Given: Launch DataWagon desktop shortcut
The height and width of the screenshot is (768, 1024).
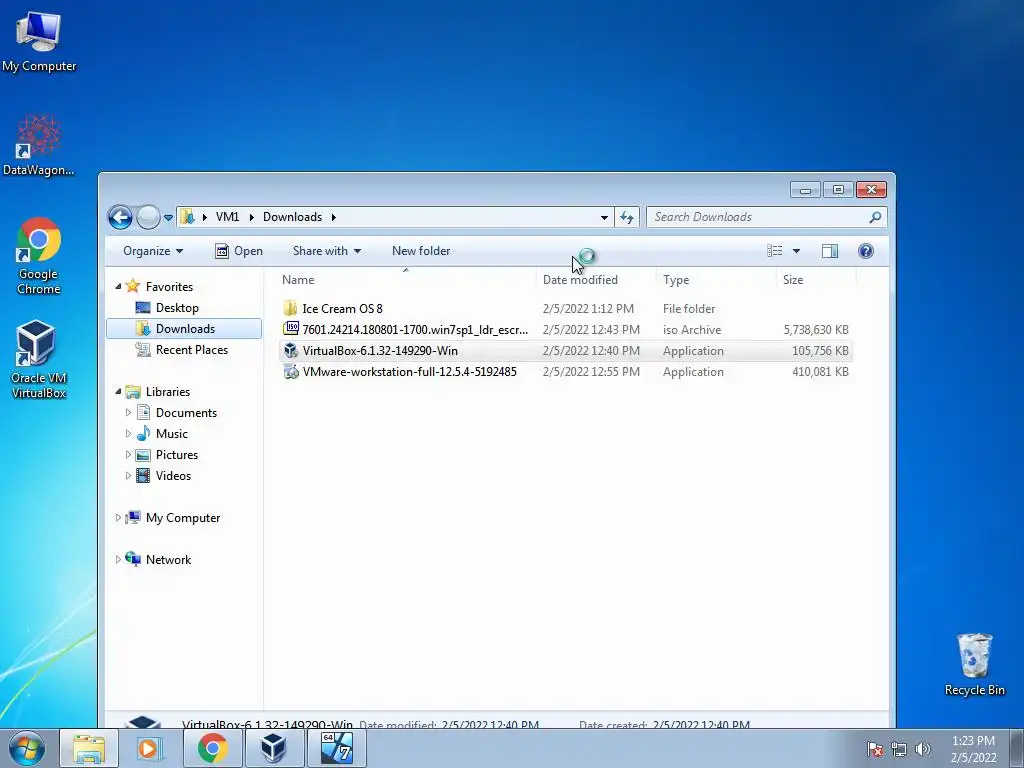Looking at the screenshot, I should click(39, 145).
